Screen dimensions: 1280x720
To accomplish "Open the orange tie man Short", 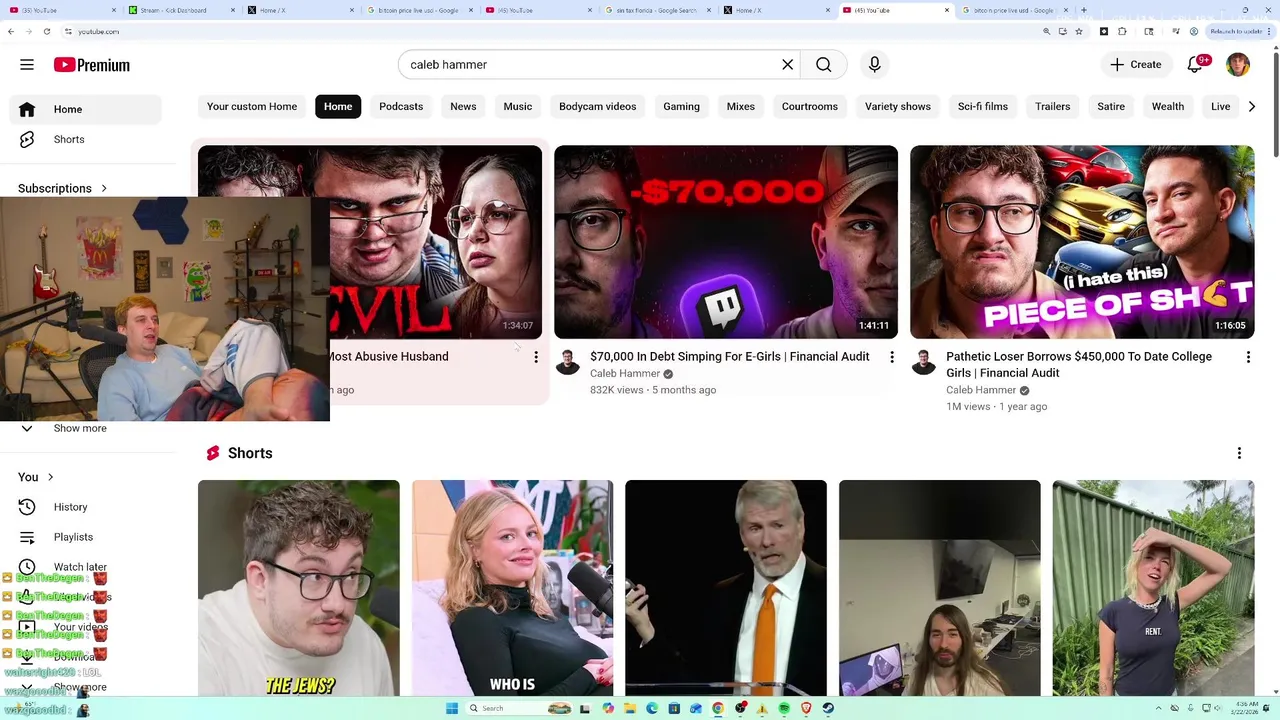I will (x=726, y=588).
